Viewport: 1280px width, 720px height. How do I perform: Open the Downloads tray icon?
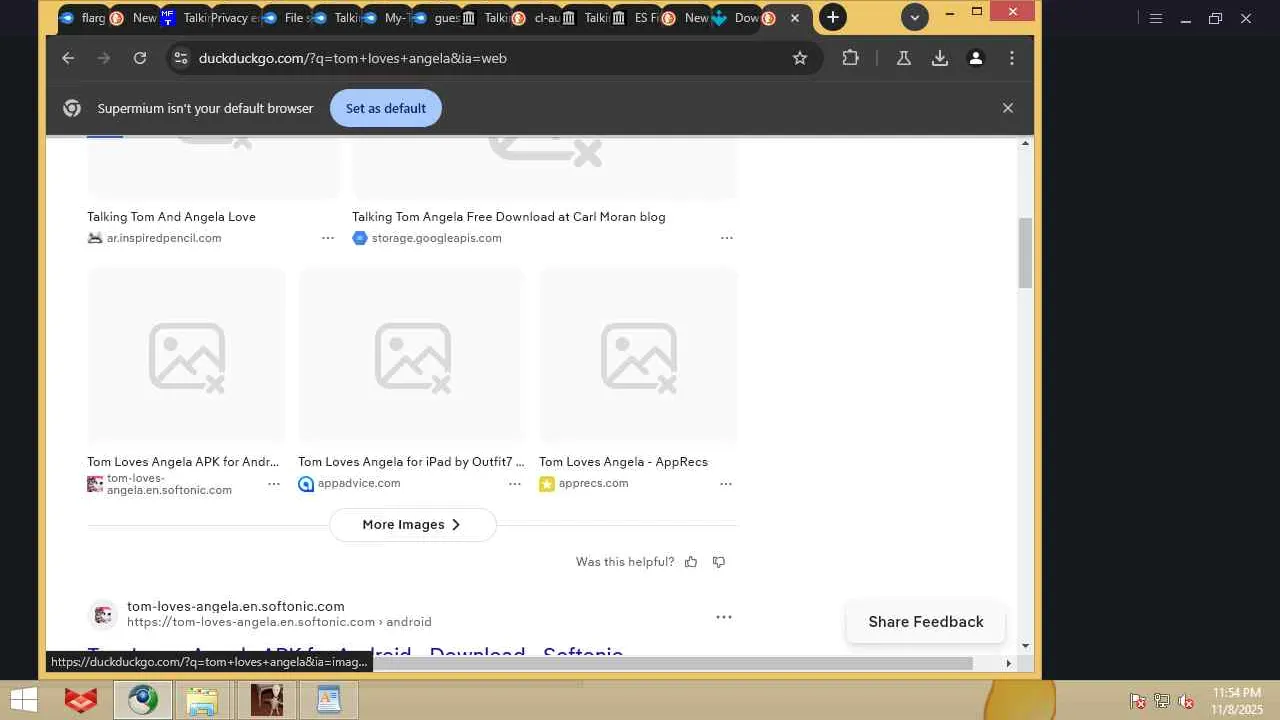[x=940, y=58]
